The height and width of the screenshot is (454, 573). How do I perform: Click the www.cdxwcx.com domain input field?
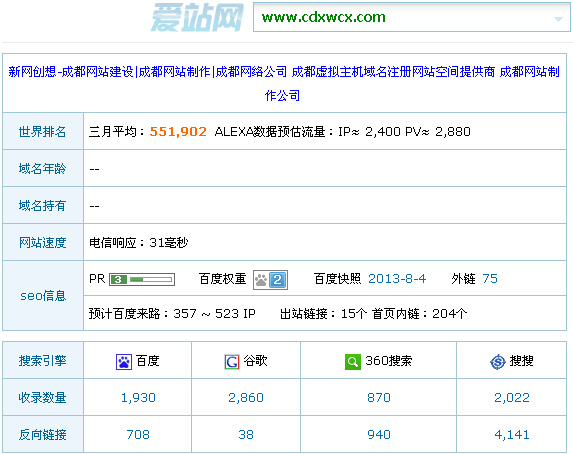click(x=411, y=17)
